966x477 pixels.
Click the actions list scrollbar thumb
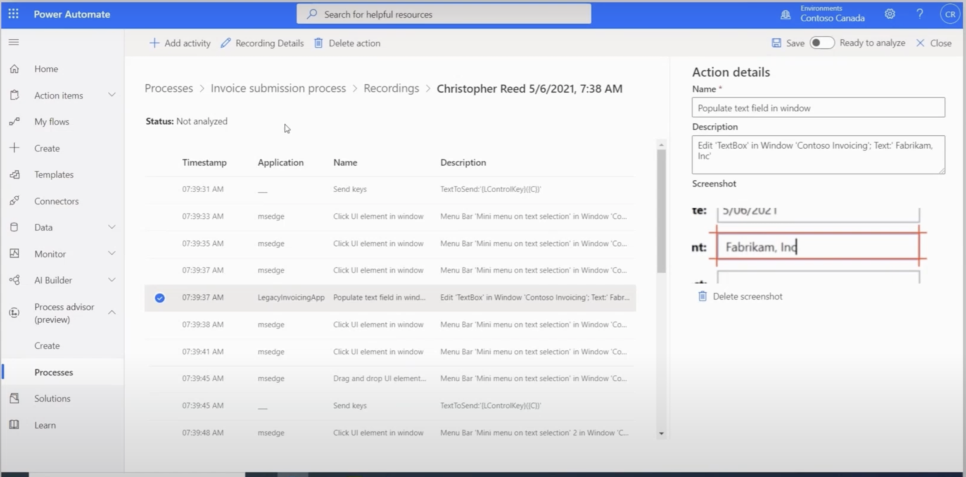pos(662,211)
